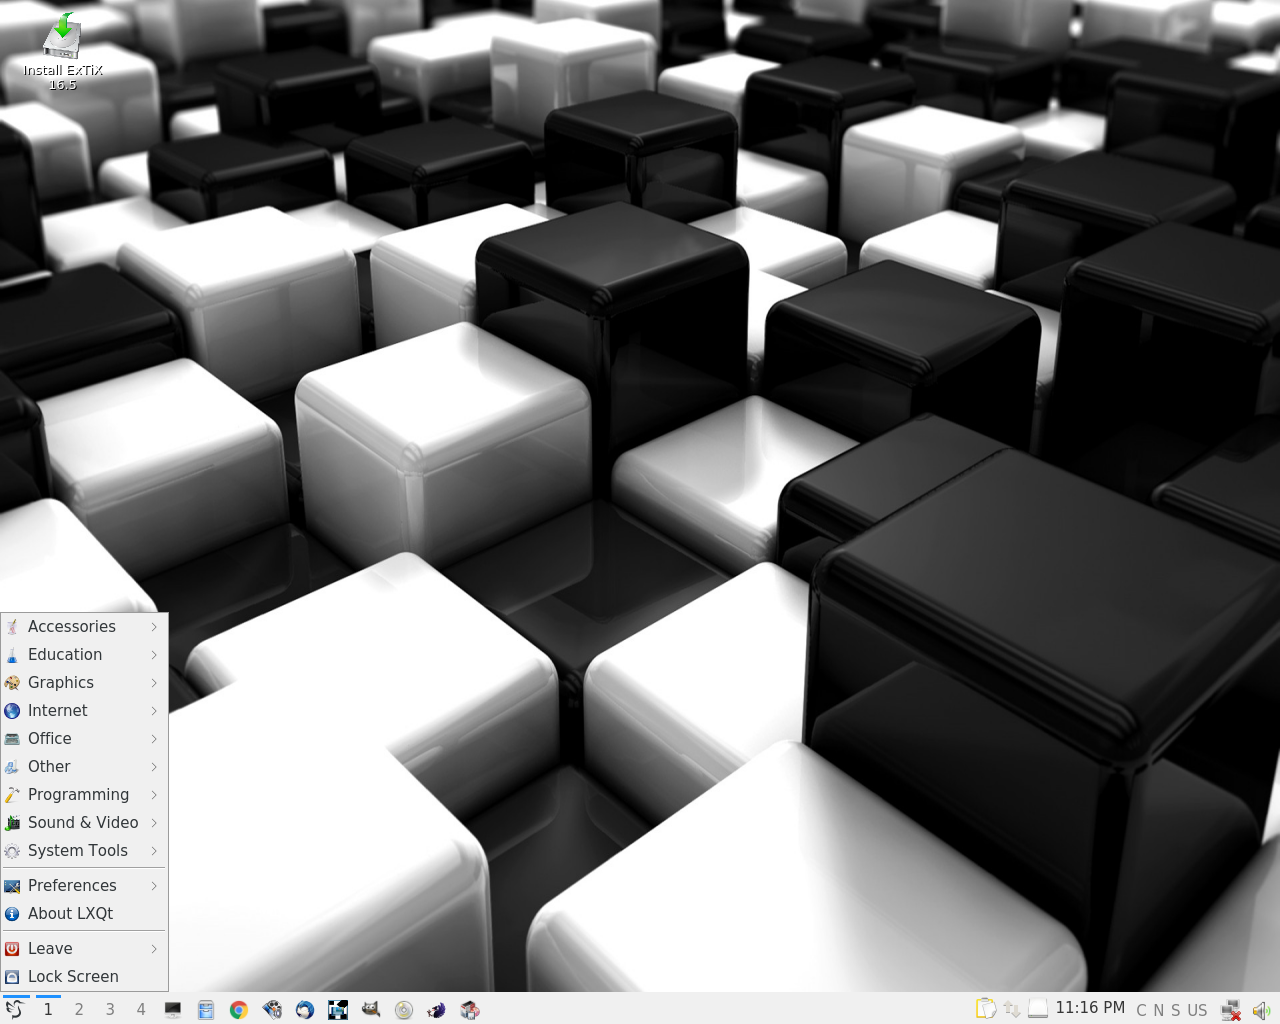Click the network transfer arrows tray icon
The image size is (1280, 1024).
click(x=1012, y=1009)
